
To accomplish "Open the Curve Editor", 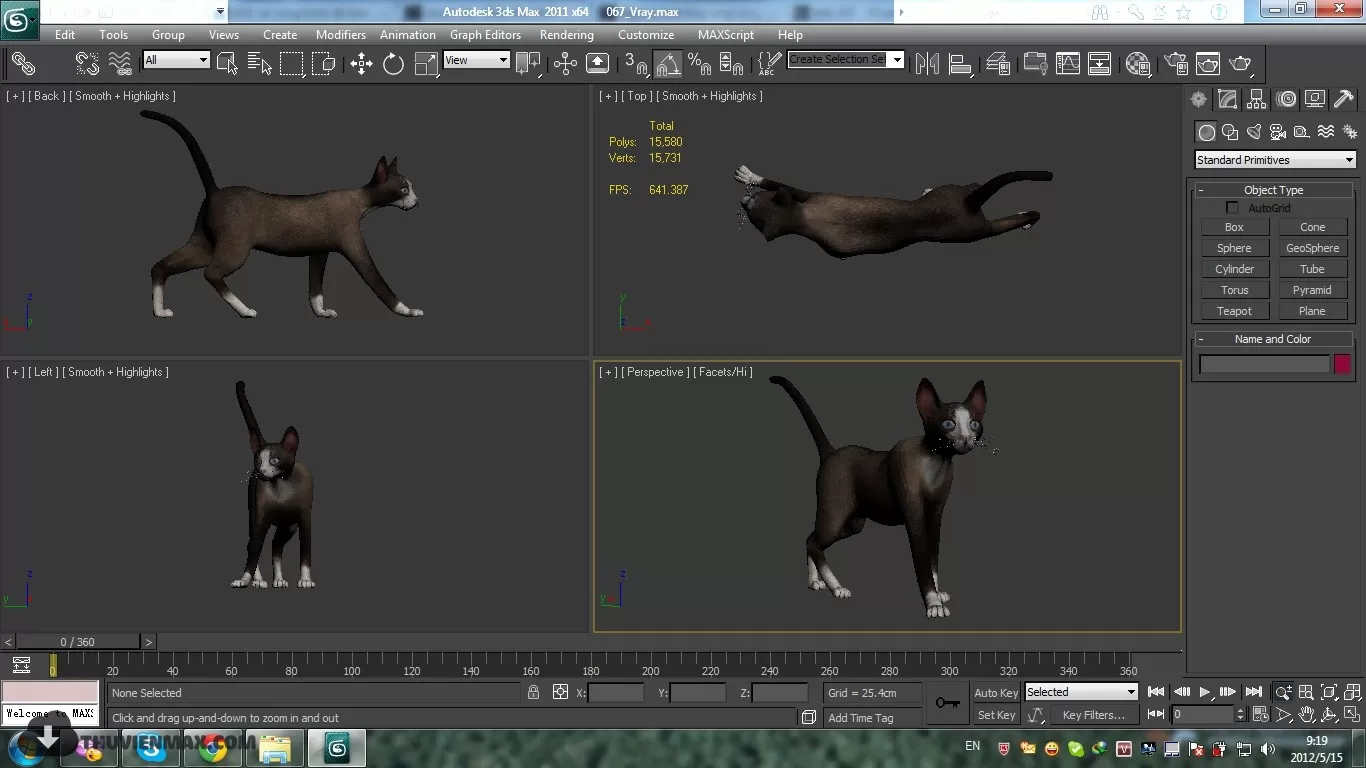I will click(1066, 64).
